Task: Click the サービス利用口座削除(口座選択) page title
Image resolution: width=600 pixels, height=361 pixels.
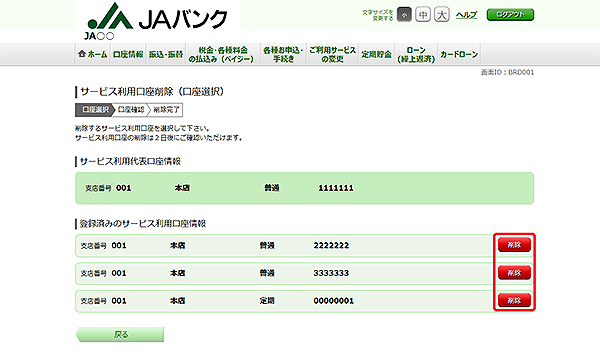Action: coord(152,92)
